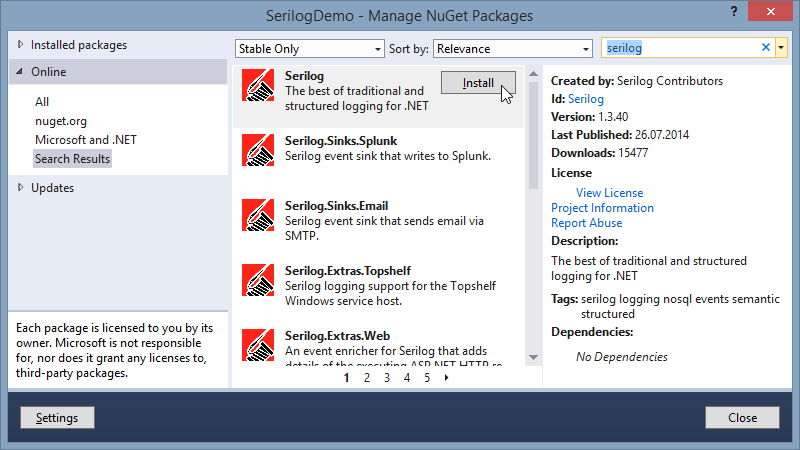The image size is (800, 450).
Task: Click the Last Published 26.07.2014 text
Action: click(x=620, y=135)
